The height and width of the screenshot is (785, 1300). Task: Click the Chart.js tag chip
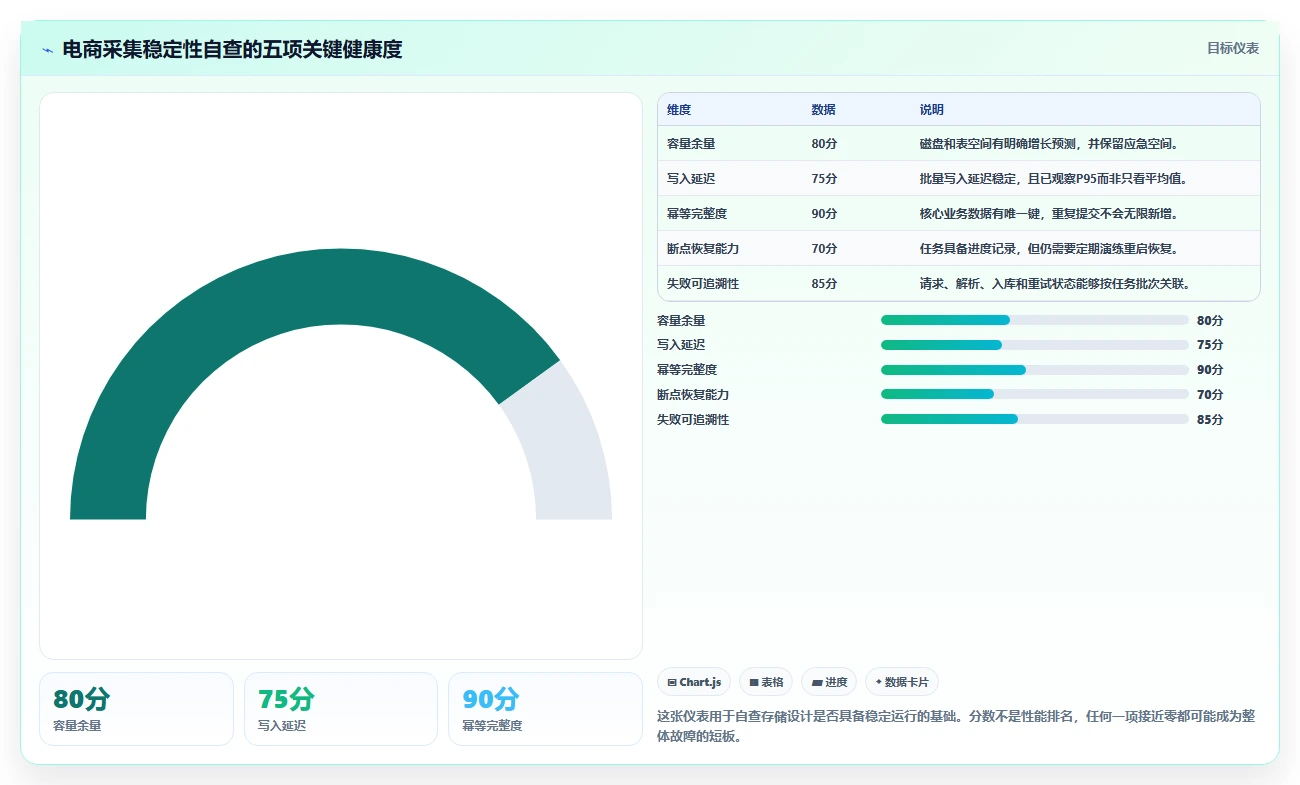click(694, 682)
